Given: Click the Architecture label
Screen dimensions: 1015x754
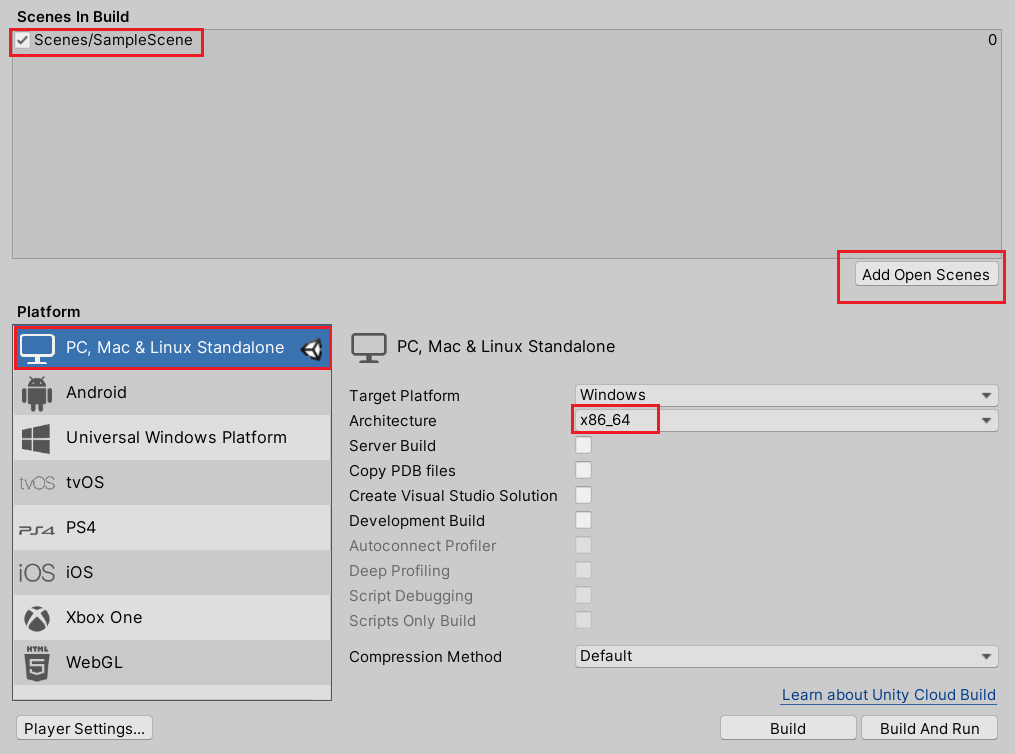Looking at the screenshot, I should (393, 421).
